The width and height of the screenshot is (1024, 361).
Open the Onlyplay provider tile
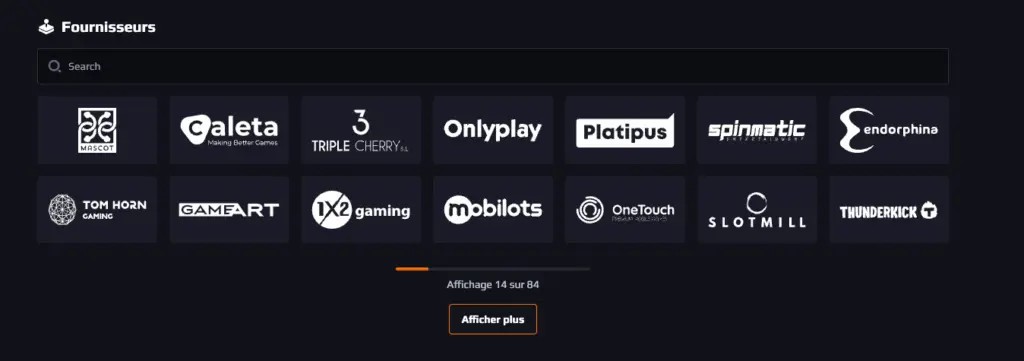(x=493, y=130)
